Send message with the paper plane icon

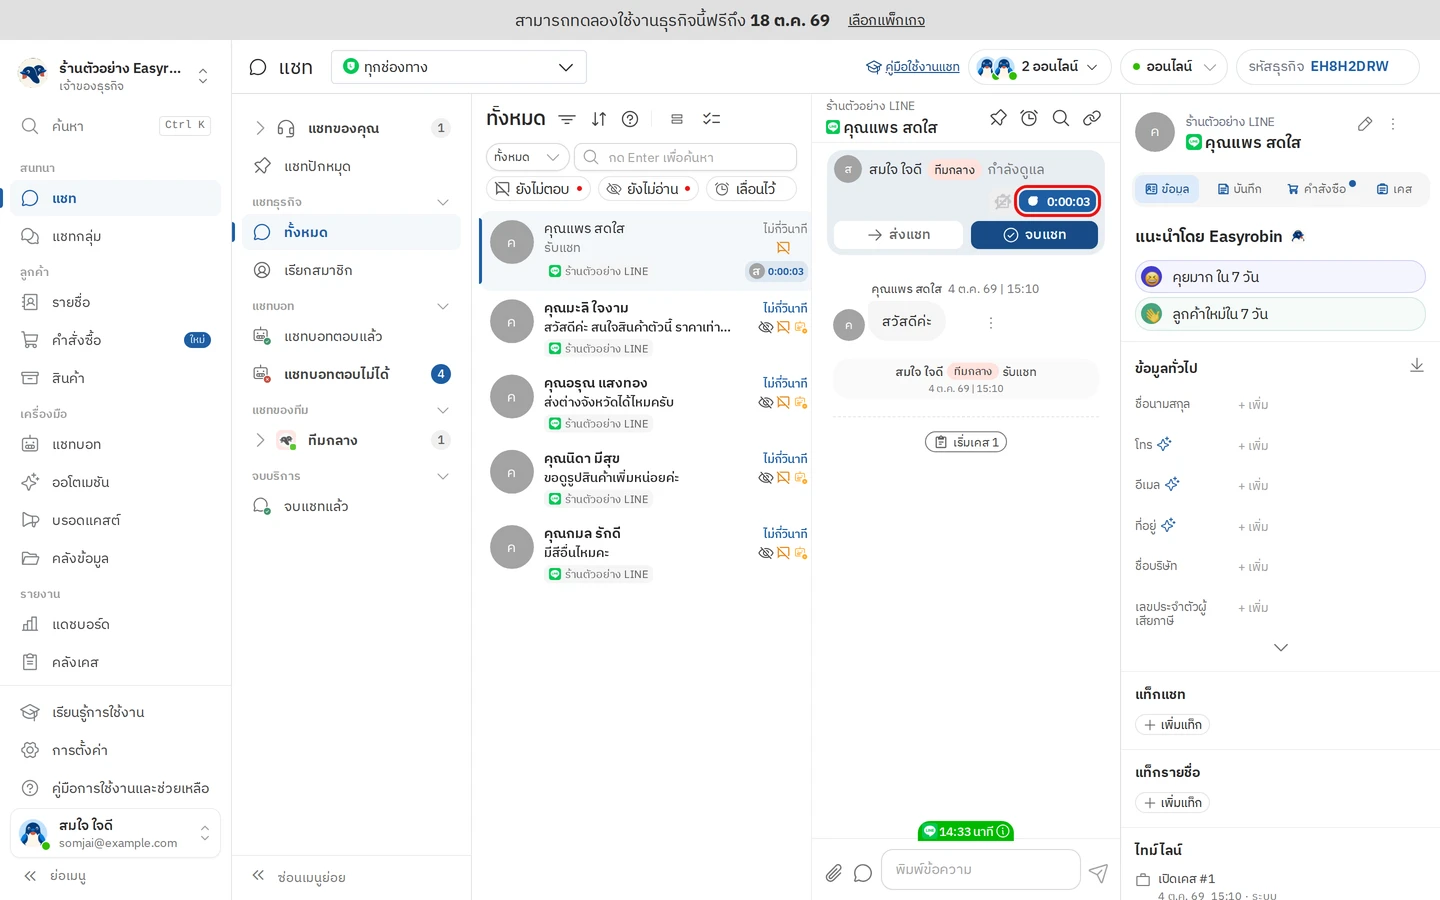[x=1098, y=873]
